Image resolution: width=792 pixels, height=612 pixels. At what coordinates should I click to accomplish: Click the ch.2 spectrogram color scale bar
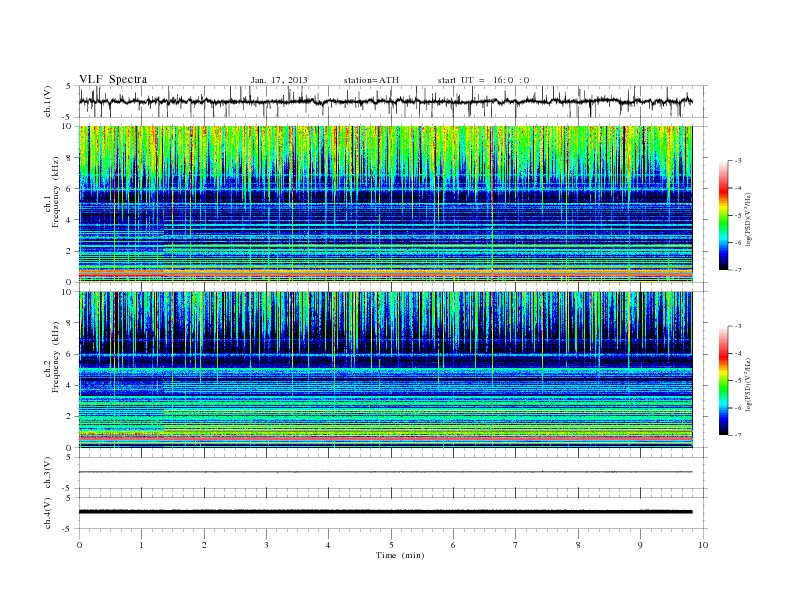723,380
